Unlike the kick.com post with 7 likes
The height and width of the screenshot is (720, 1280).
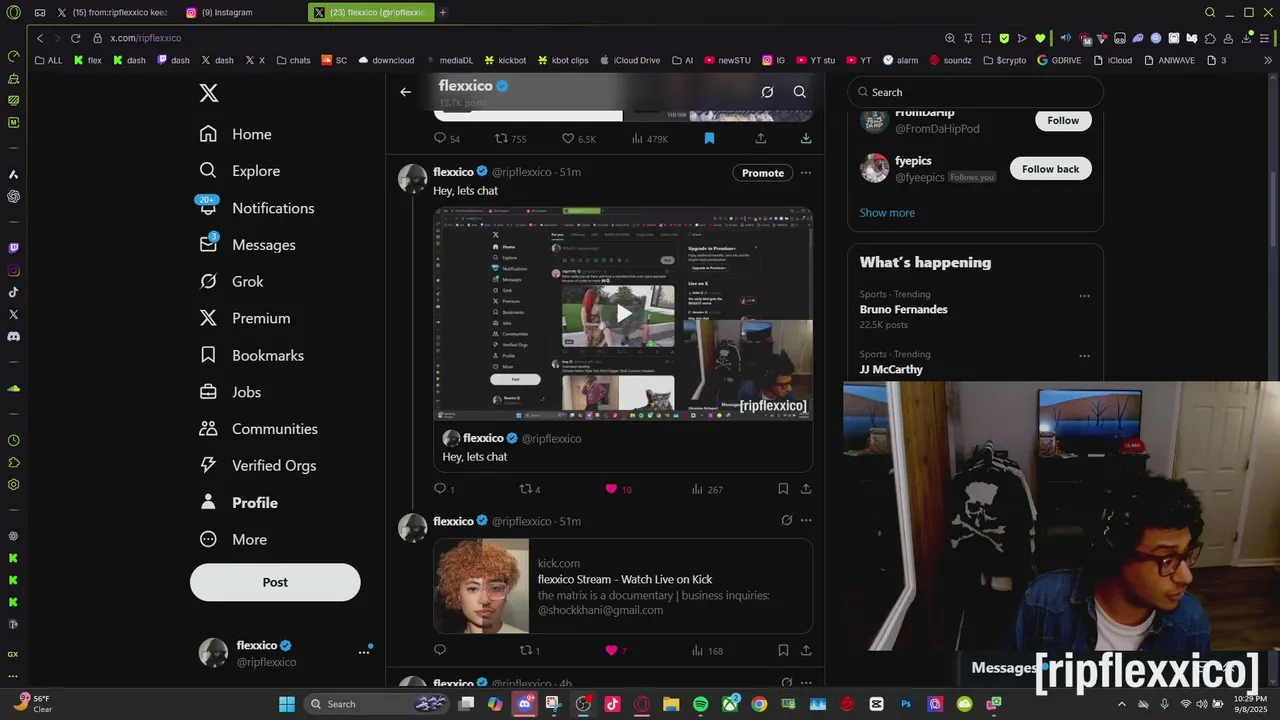coord(615,651)
